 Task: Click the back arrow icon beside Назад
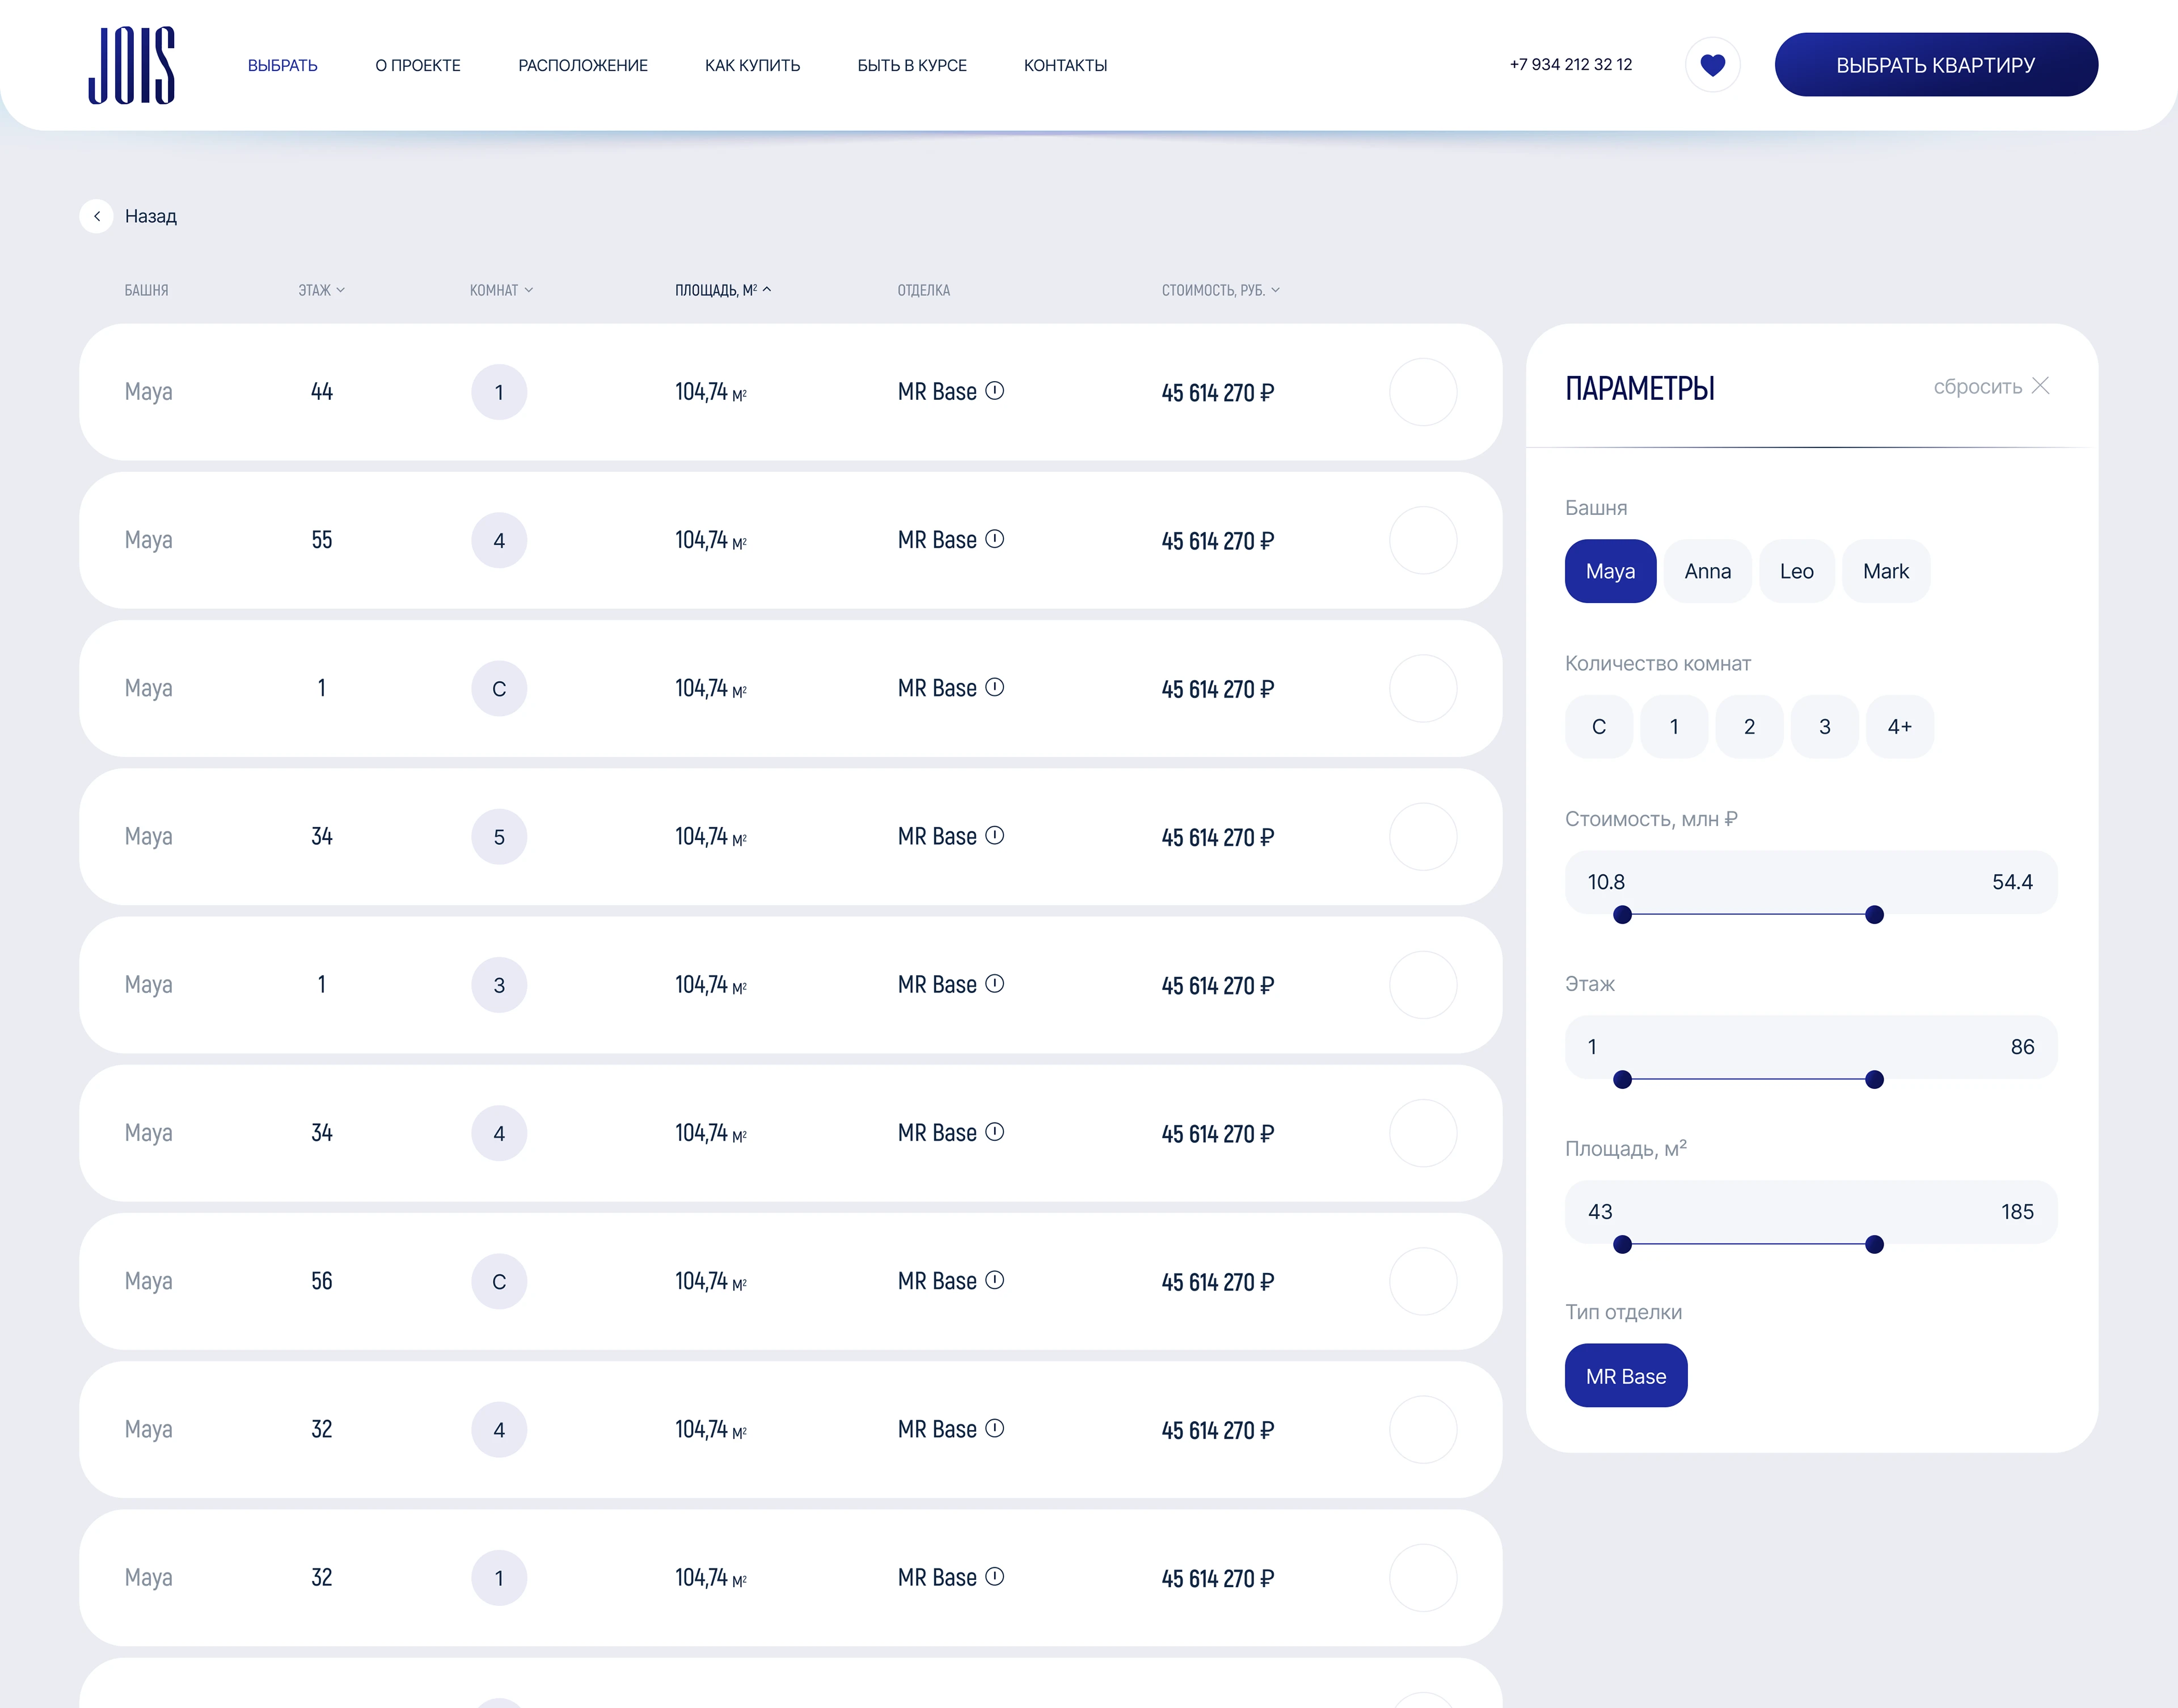pos(96,216)
